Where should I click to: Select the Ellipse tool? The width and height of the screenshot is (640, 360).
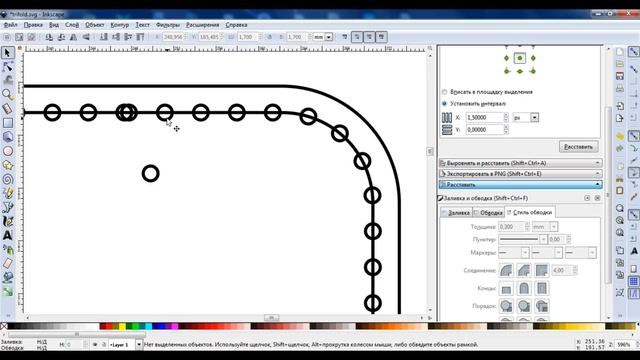[x=7, y=151]
